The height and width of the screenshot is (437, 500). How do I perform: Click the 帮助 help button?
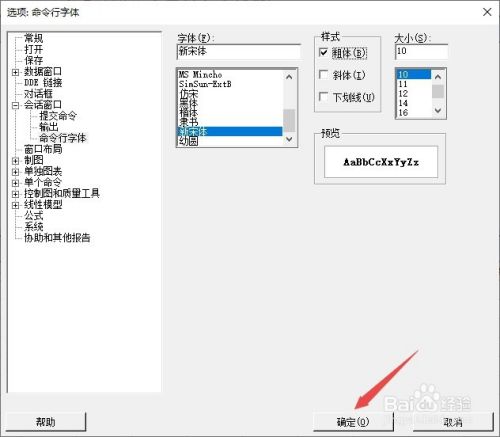(x=46, y=422)
